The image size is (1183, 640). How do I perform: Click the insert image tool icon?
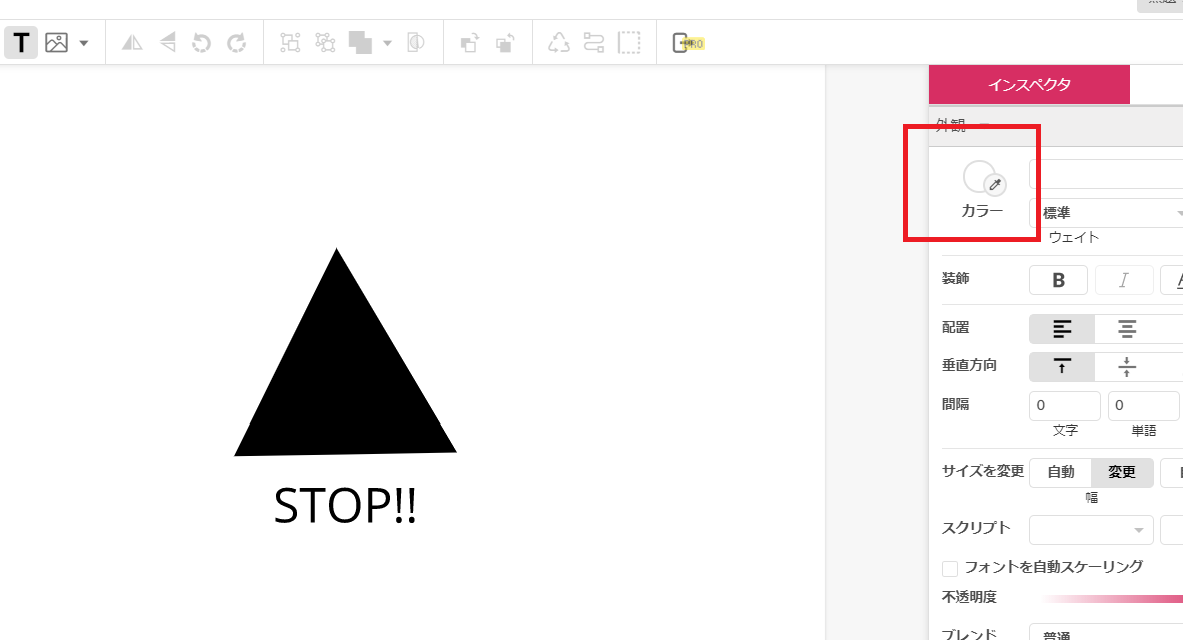tap(57, 42)
